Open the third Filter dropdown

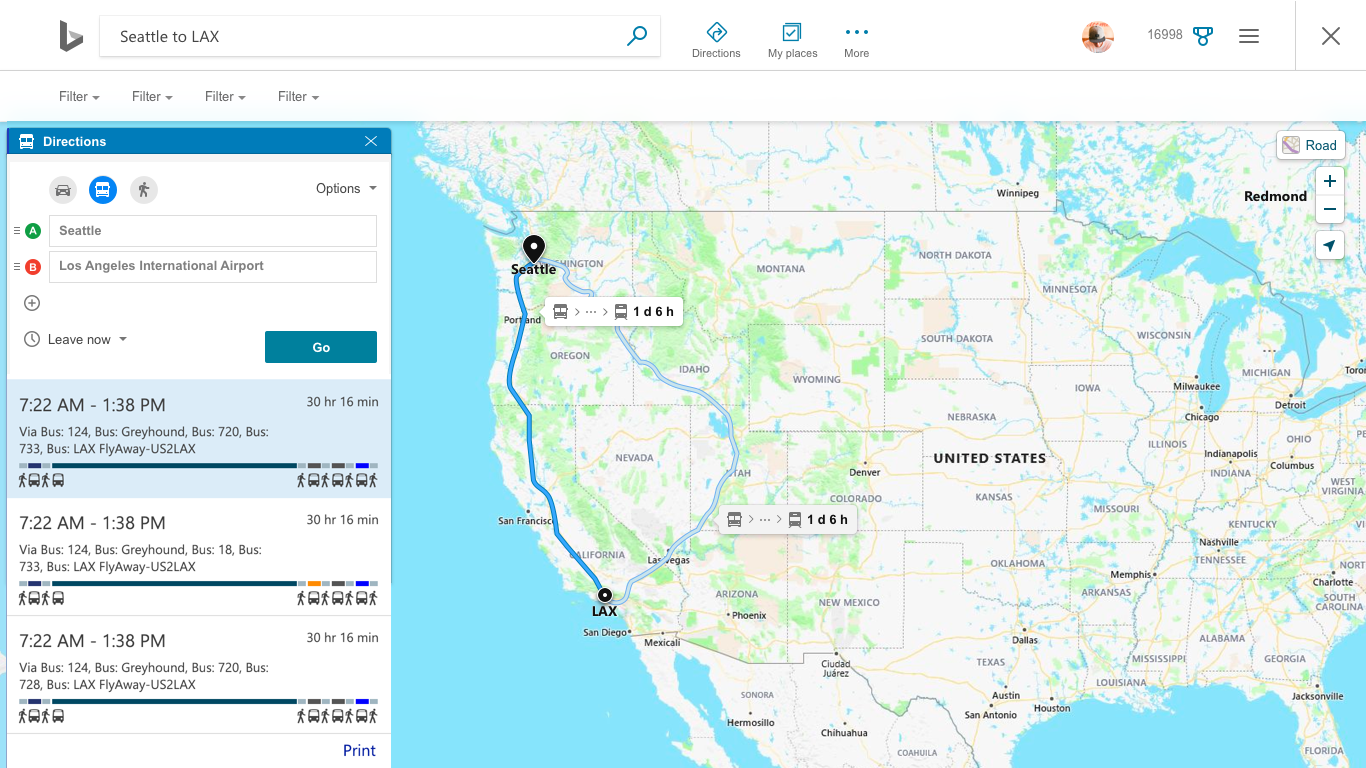(x=225, y=97)
